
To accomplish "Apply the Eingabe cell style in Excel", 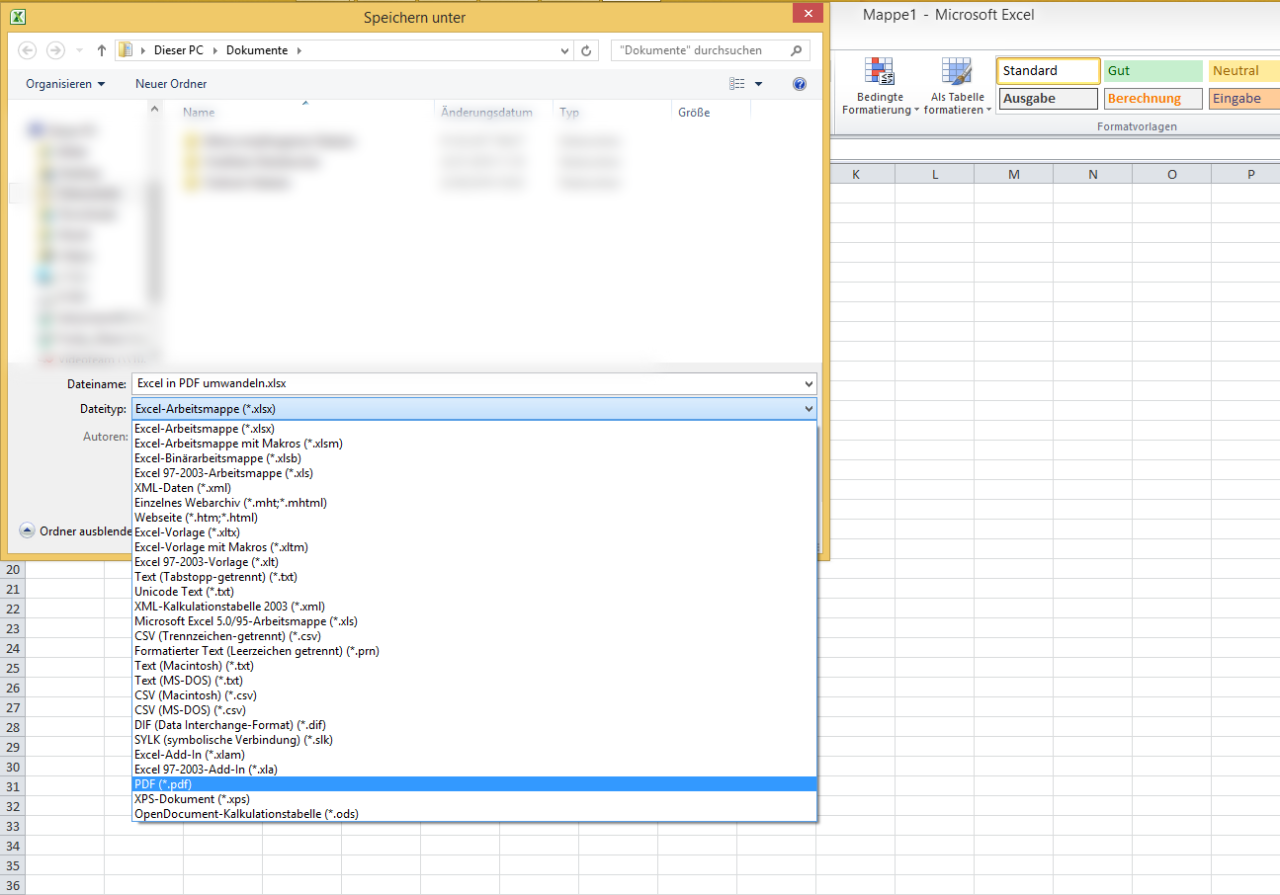I will 1244,99.
